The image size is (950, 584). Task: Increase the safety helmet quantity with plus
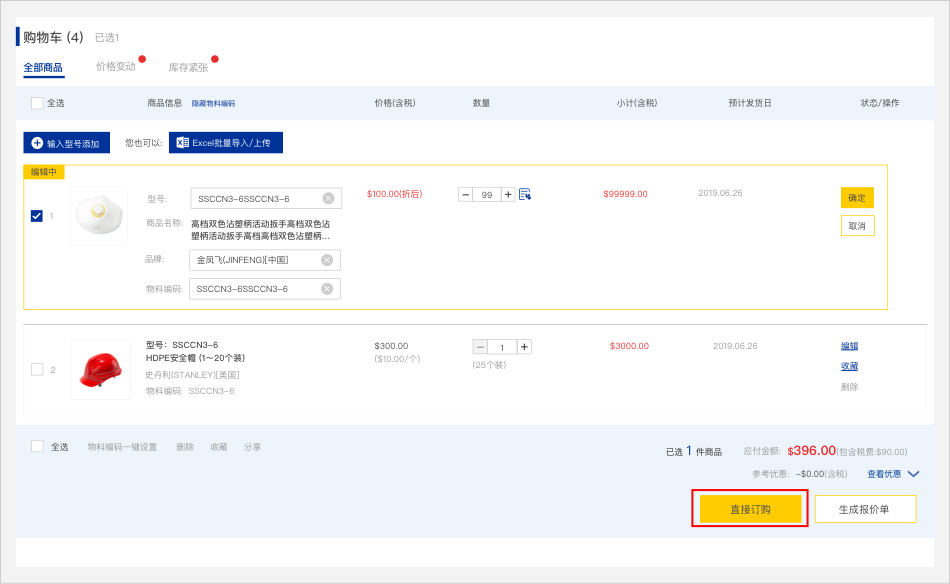(524, 347)
